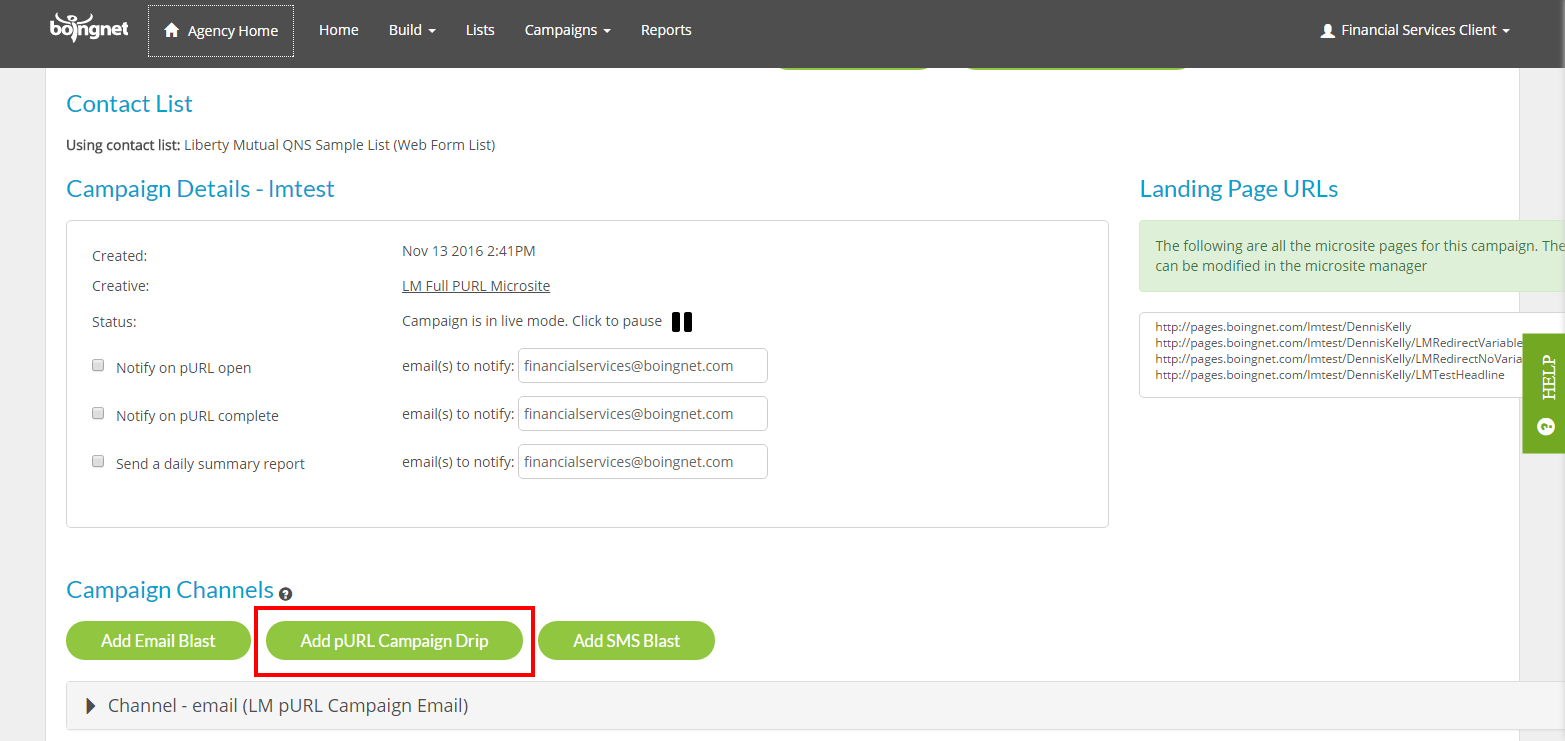Open Financial Services Client account dropdown
1565x741 pixels.
1415,30
